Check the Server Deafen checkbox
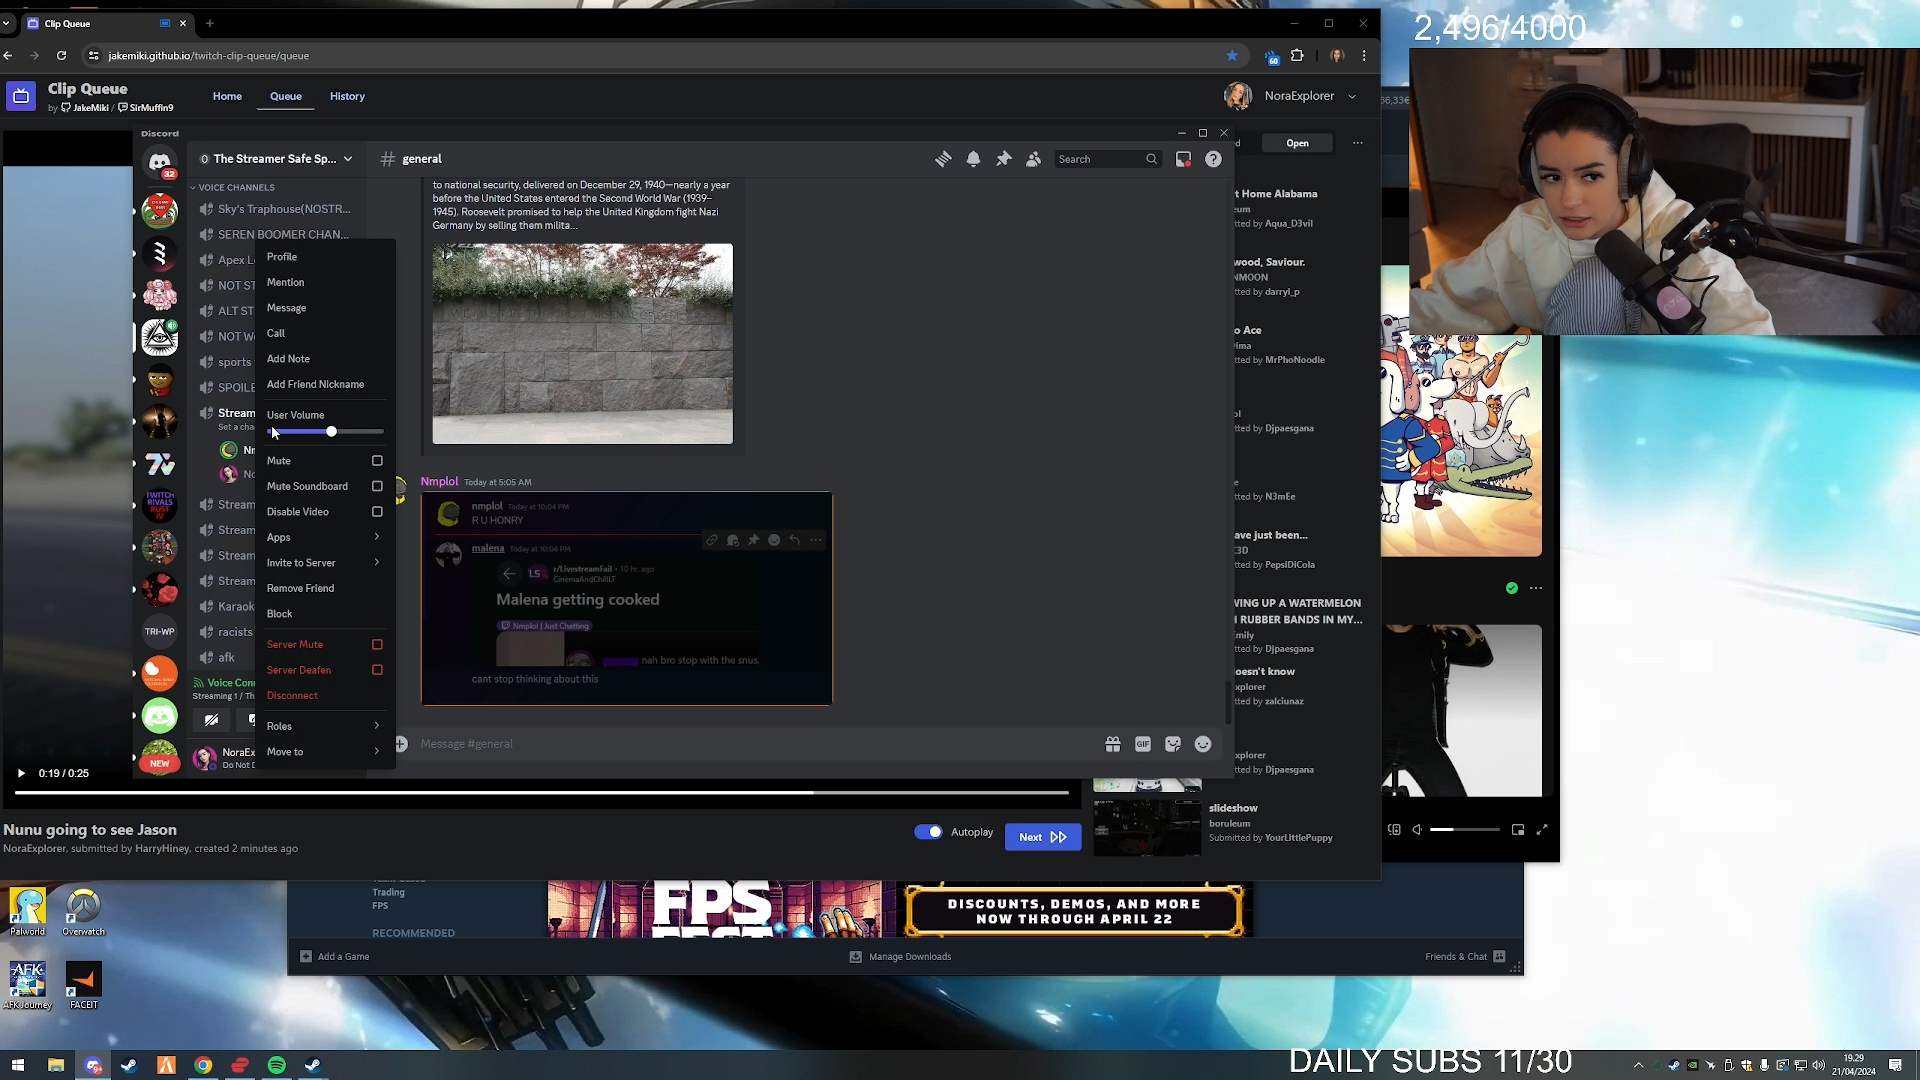The height and width of the screenshot is (1080, 1920). 377,670
